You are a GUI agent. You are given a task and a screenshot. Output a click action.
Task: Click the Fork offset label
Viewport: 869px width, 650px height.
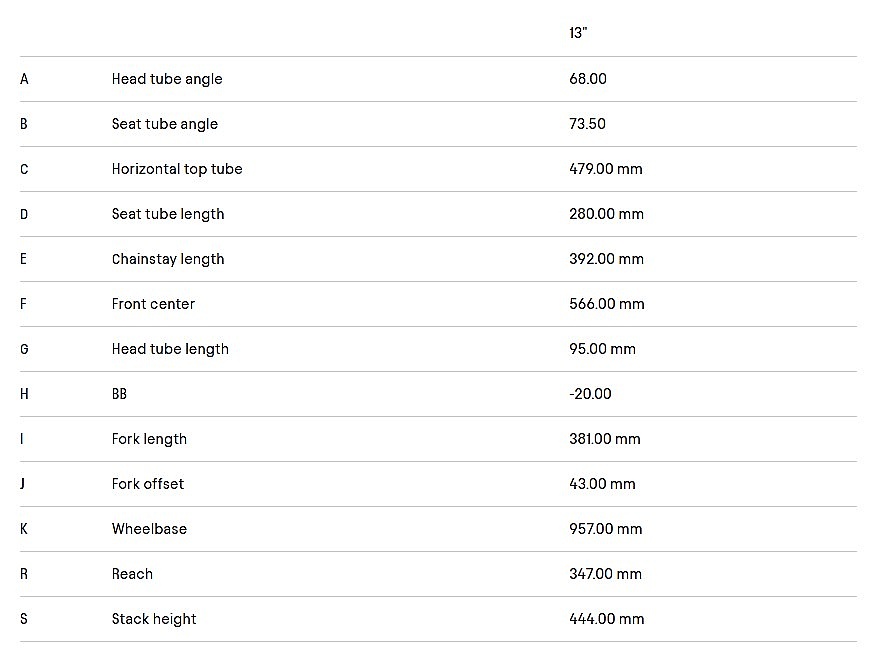[148, 484]
